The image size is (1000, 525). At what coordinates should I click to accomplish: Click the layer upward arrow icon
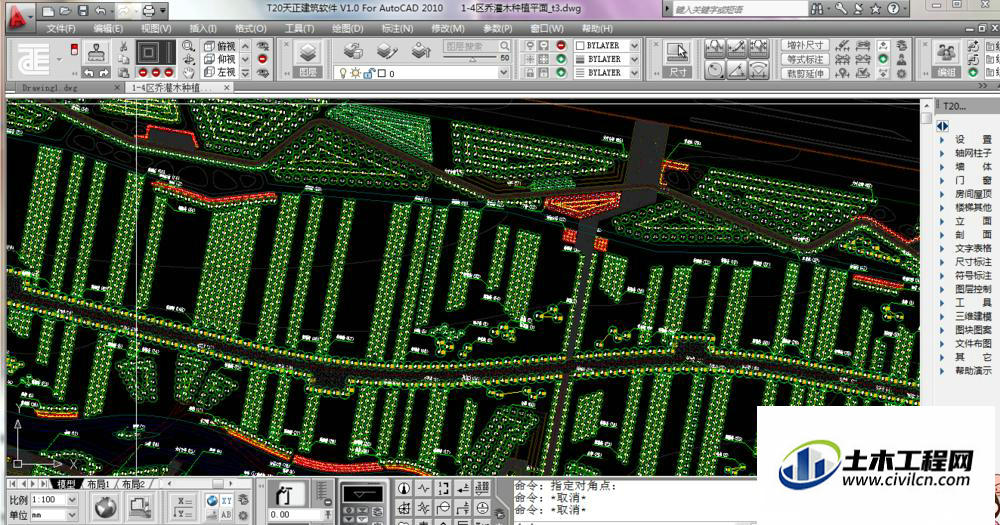click(x=421, y=50)
